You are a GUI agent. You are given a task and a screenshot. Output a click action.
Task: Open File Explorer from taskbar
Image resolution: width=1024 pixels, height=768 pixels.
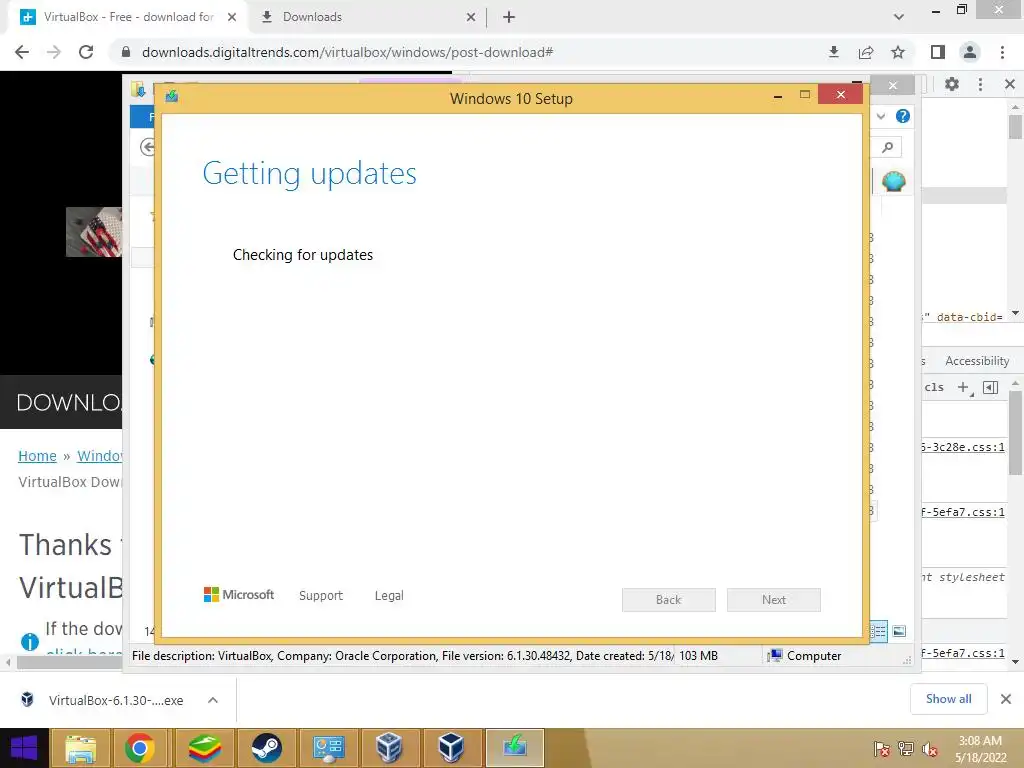(80, 748)
